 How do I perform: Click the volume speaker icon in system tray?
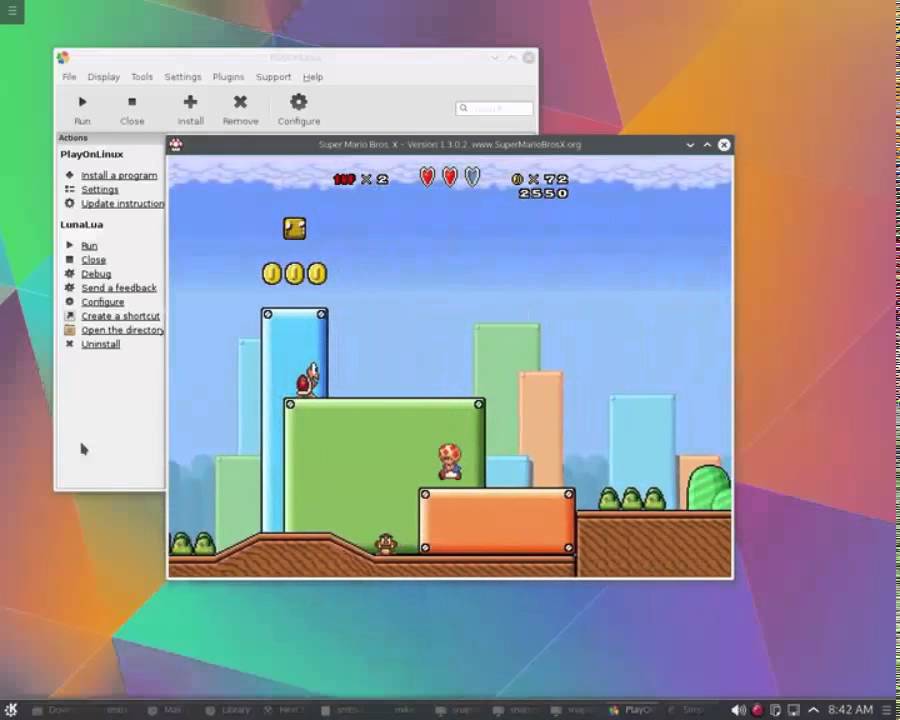738,710
